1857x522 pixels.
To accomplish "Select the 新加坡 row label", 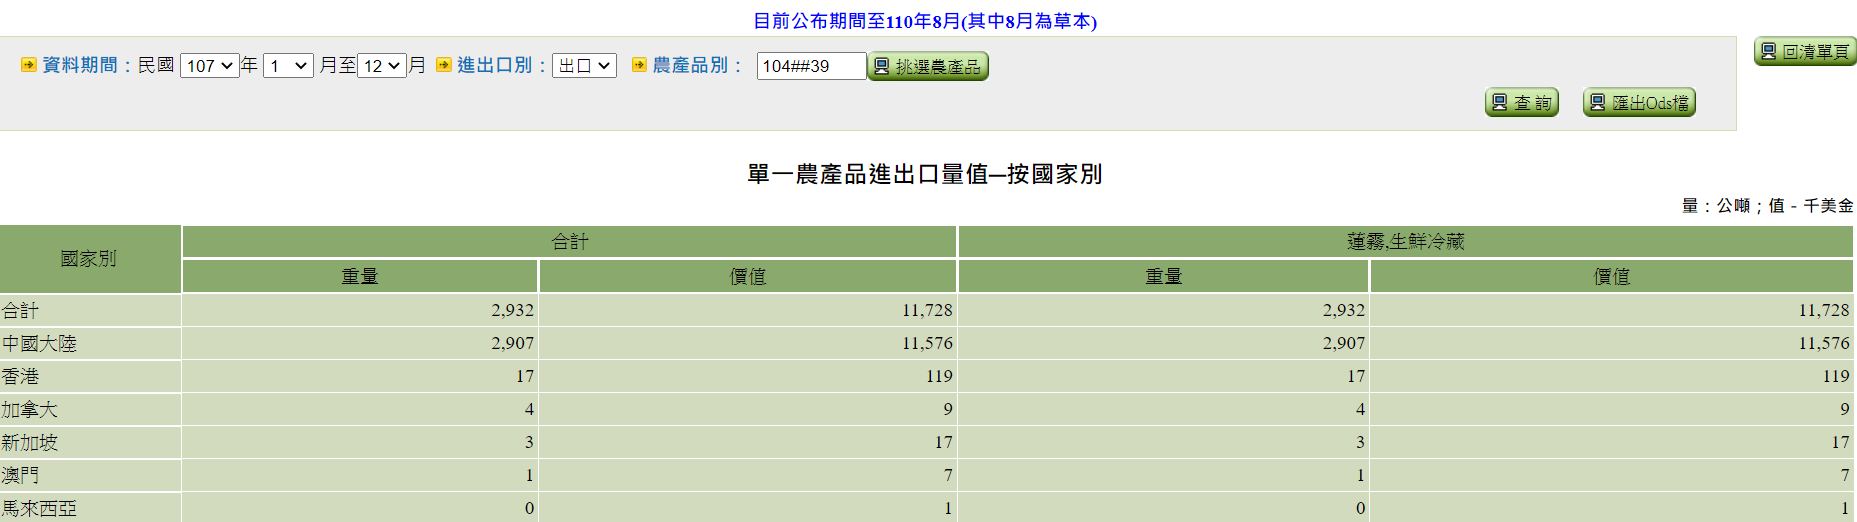I will [x=30, y=443].
